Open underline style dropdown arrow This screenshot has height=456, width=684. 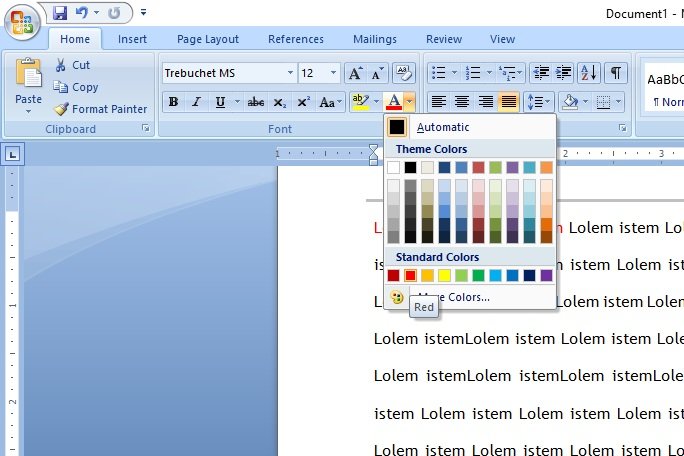[237, 102]
